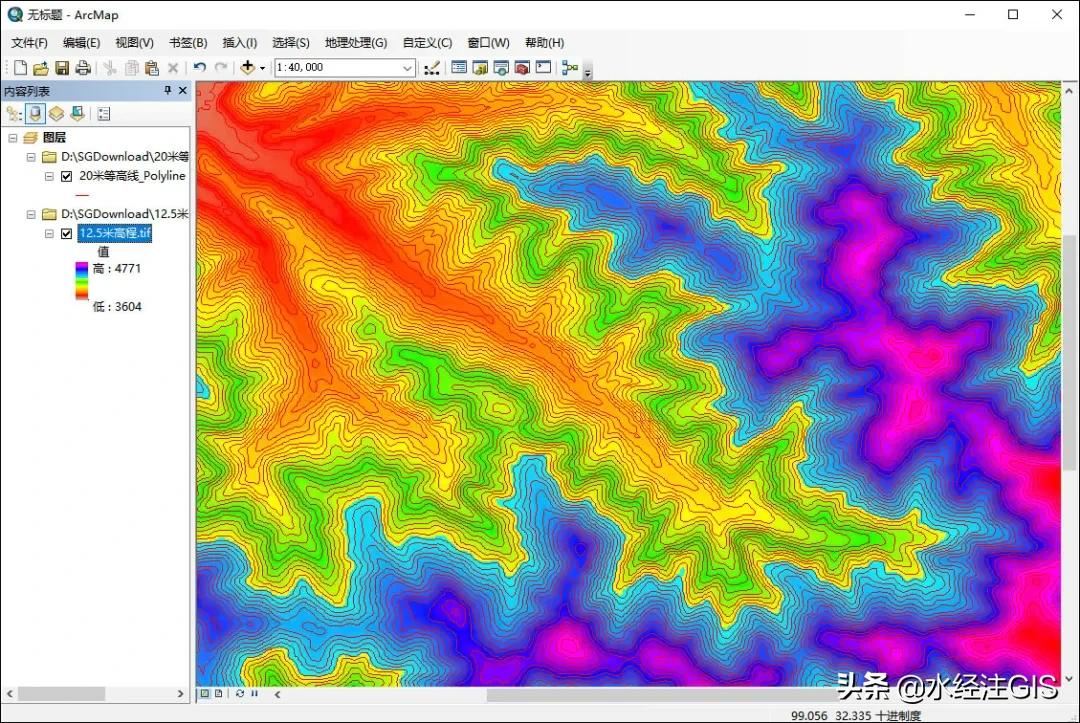Open toolbar options overflow arrow
The width and height of the screenshot is (1080, 723).
pyautogui.click(x=588, y=72)
